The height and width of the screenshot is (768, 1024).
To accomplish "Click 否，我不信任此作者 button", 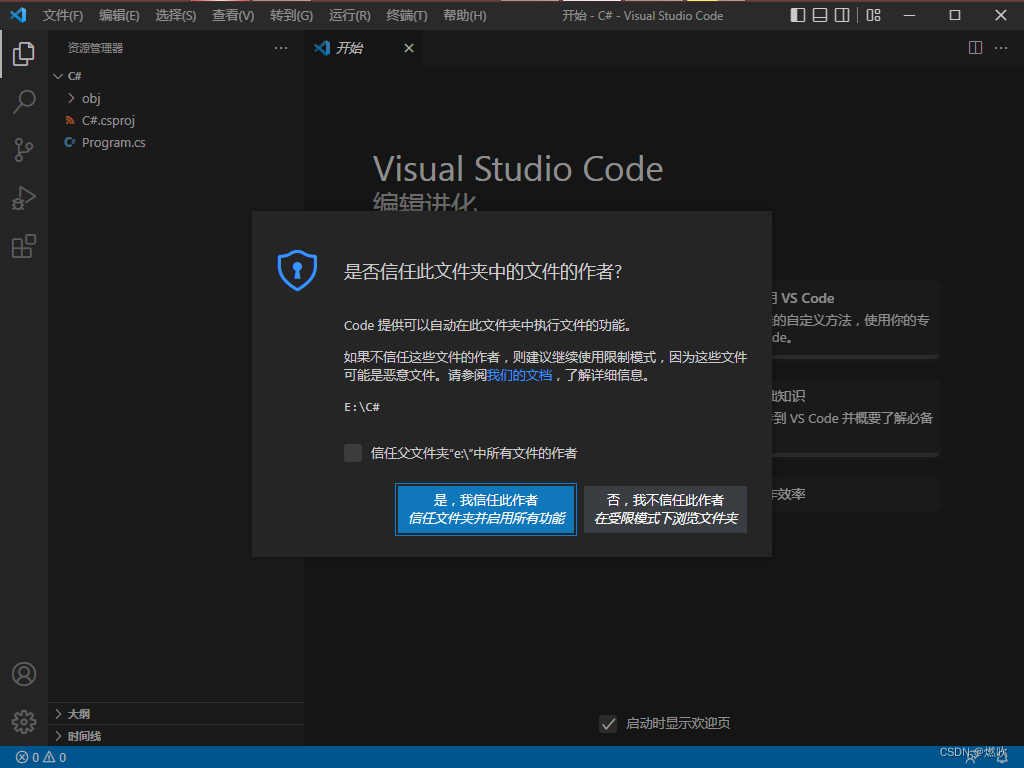I will pyautogui.click(x=665, y=509).
